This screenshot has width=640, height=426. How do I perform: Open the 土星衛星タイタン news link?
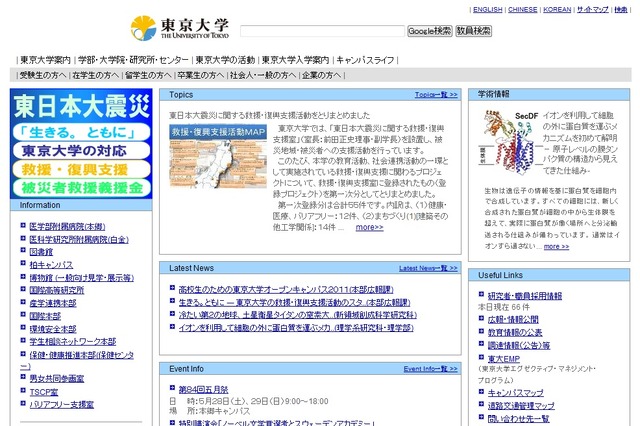[x=298, y=315]
